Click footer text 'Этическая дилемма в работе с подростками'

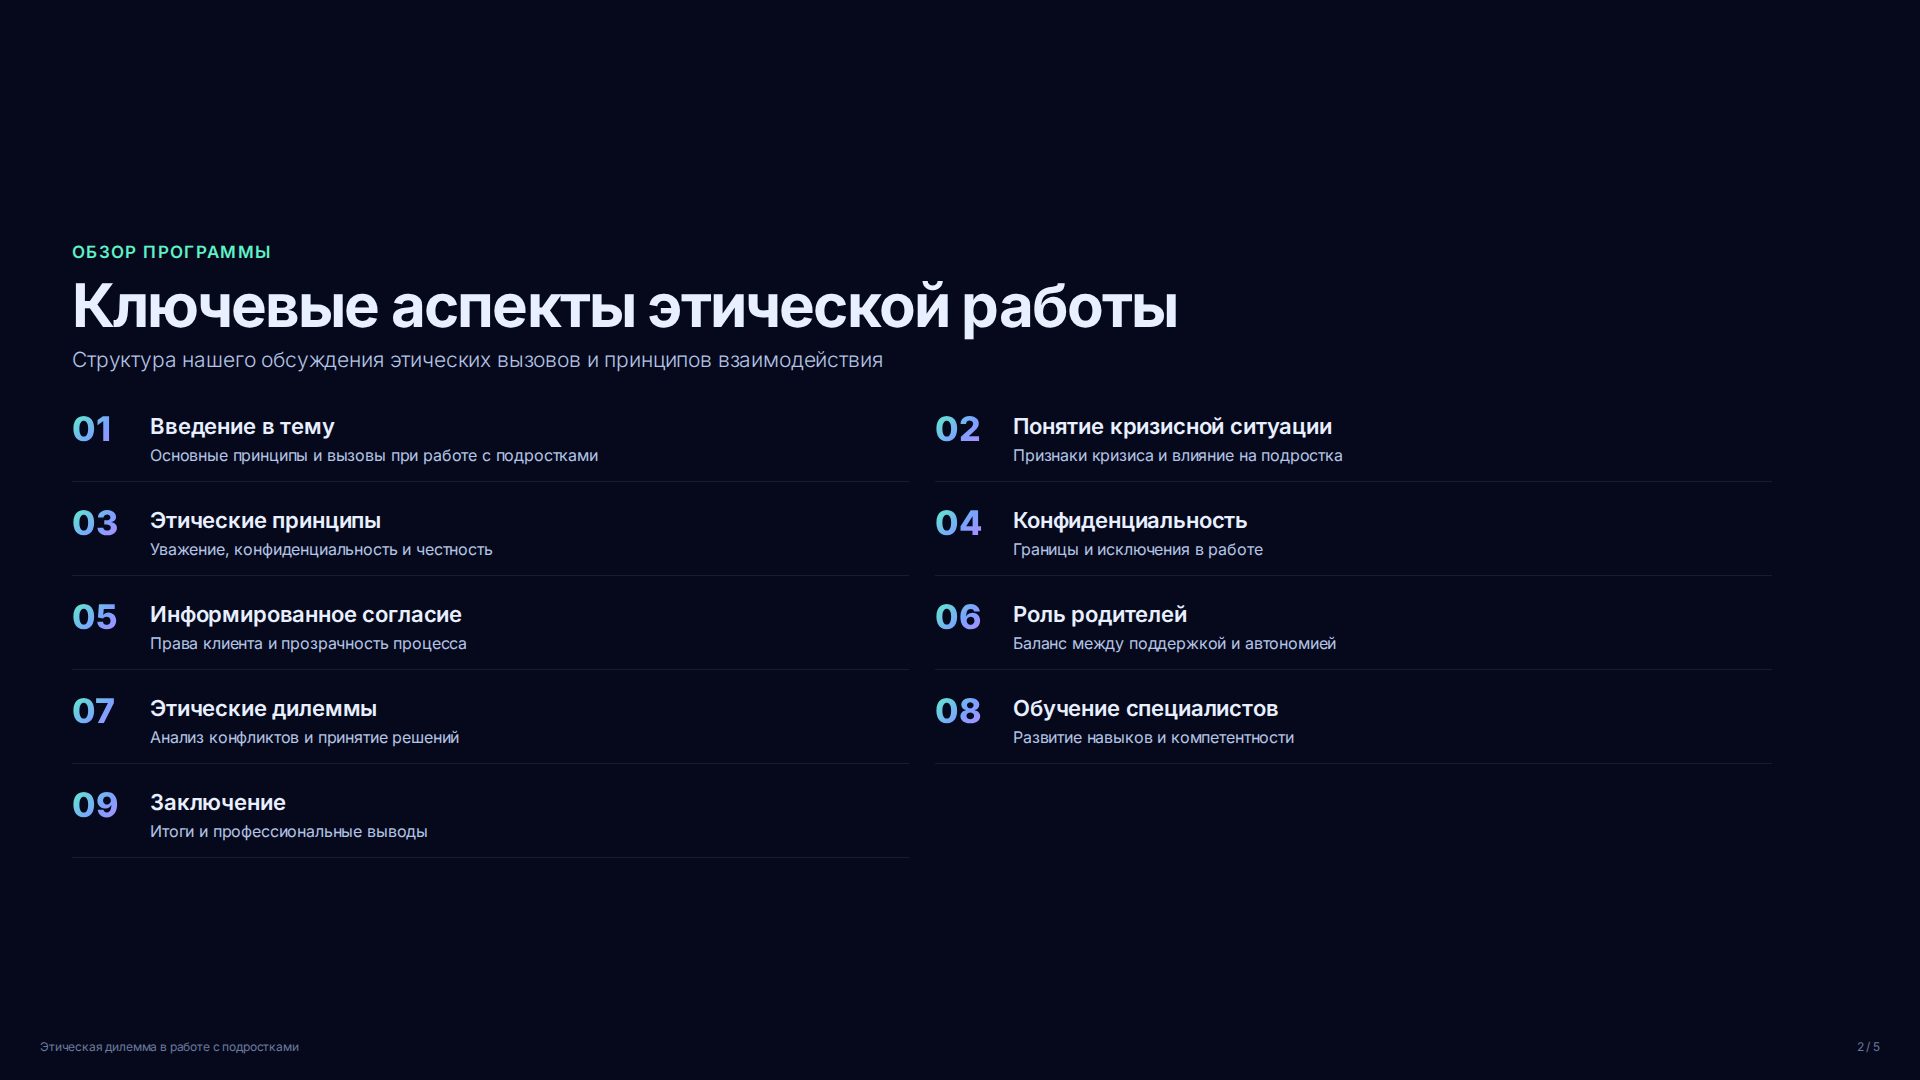(x=169, y=1047)
